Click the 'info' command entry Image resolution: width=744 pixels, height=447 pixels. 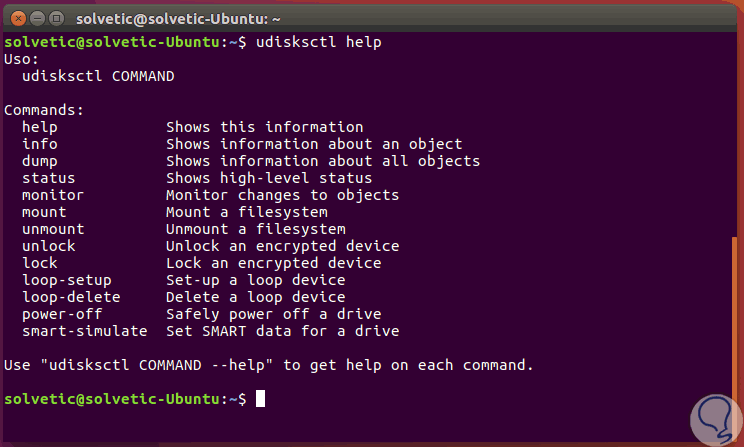(x=40, y=144)
